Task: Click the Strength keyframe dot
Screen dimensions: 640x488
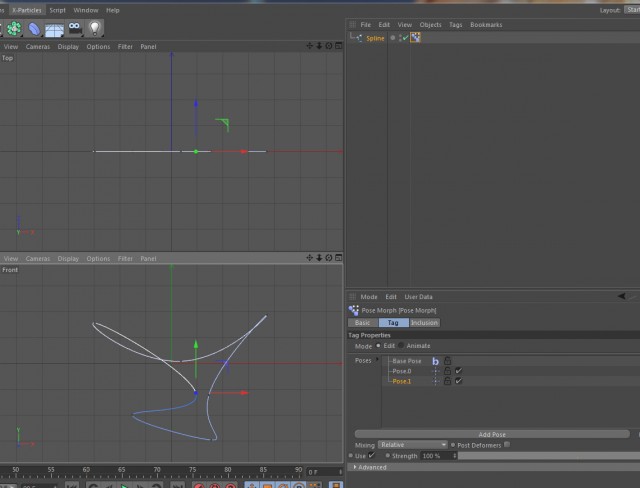Action: 387,455
